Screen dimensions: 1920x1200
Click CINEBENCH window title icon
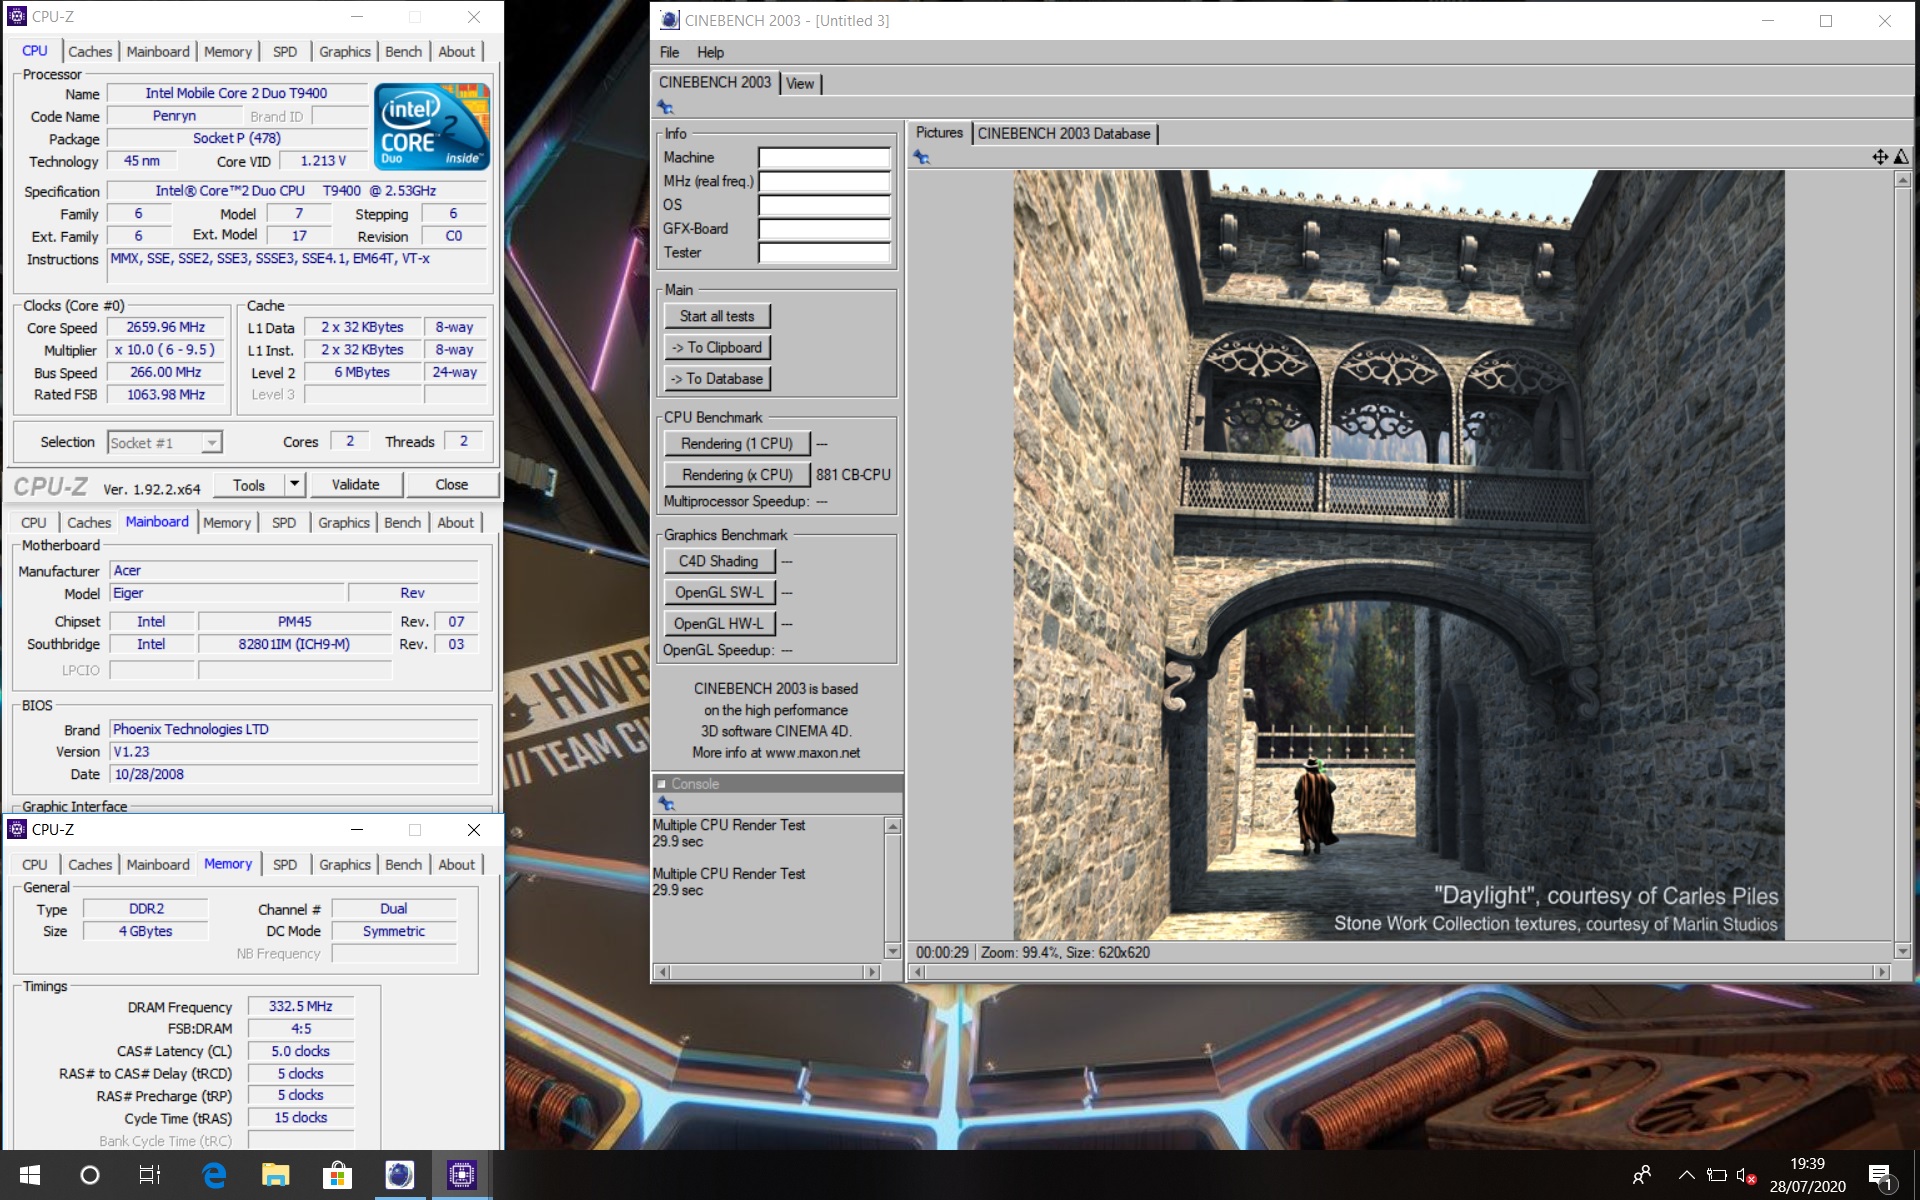669,20
